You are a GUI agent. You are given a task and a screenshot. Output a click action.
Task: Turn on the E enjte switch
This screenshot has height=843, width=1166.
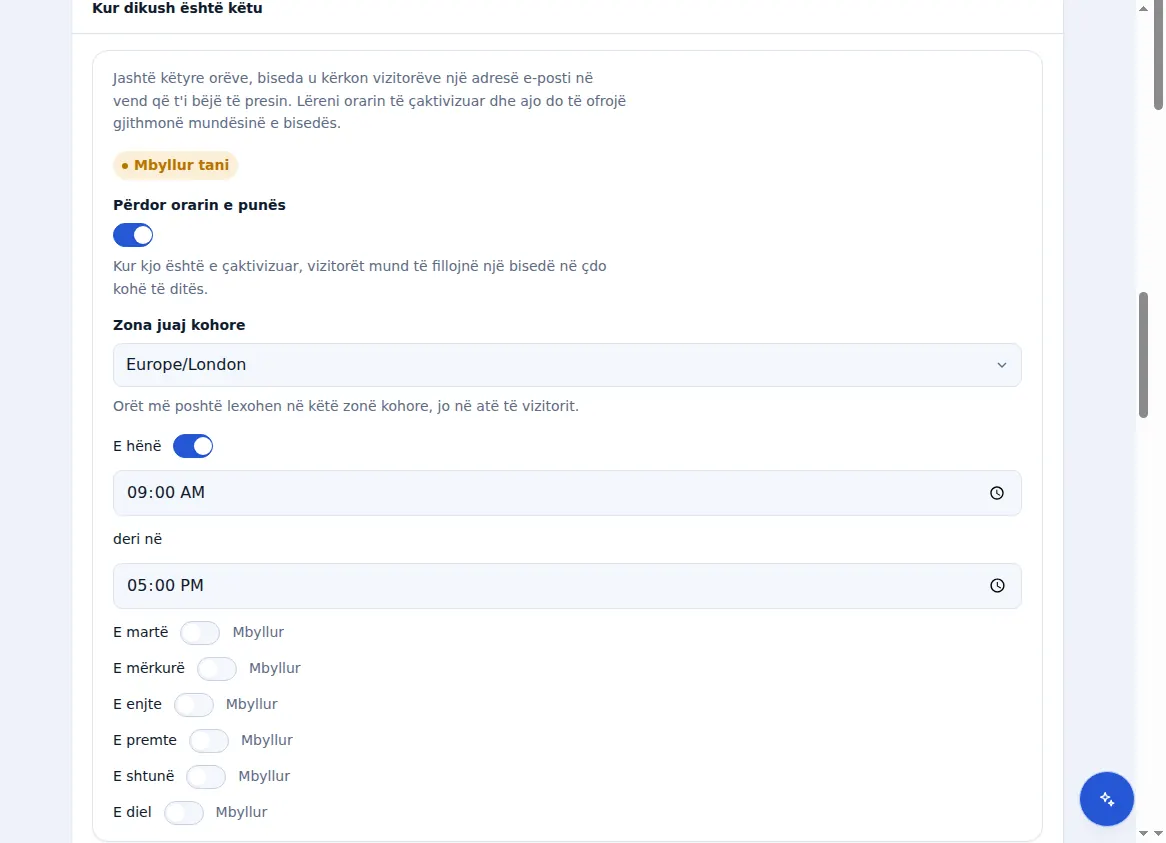pyautogui.click(x=193, y=704)
